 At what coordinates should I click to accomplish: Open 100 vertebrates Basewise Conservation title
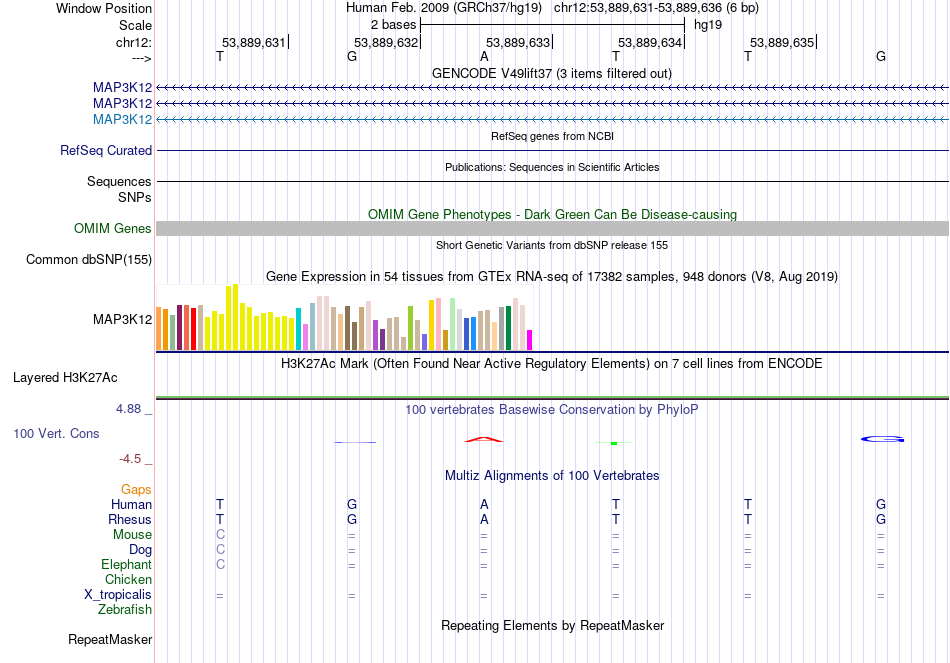click(x=551, y=410)
